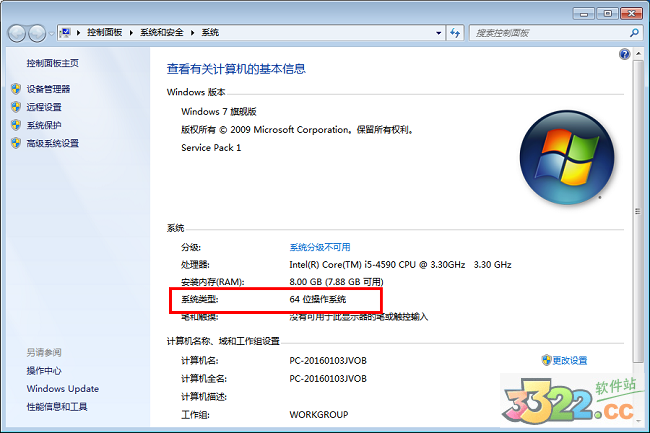Click the vertical scrollbar thumb
The width and height of the screenshot is (650, 433).
click(x=638, y=211)
